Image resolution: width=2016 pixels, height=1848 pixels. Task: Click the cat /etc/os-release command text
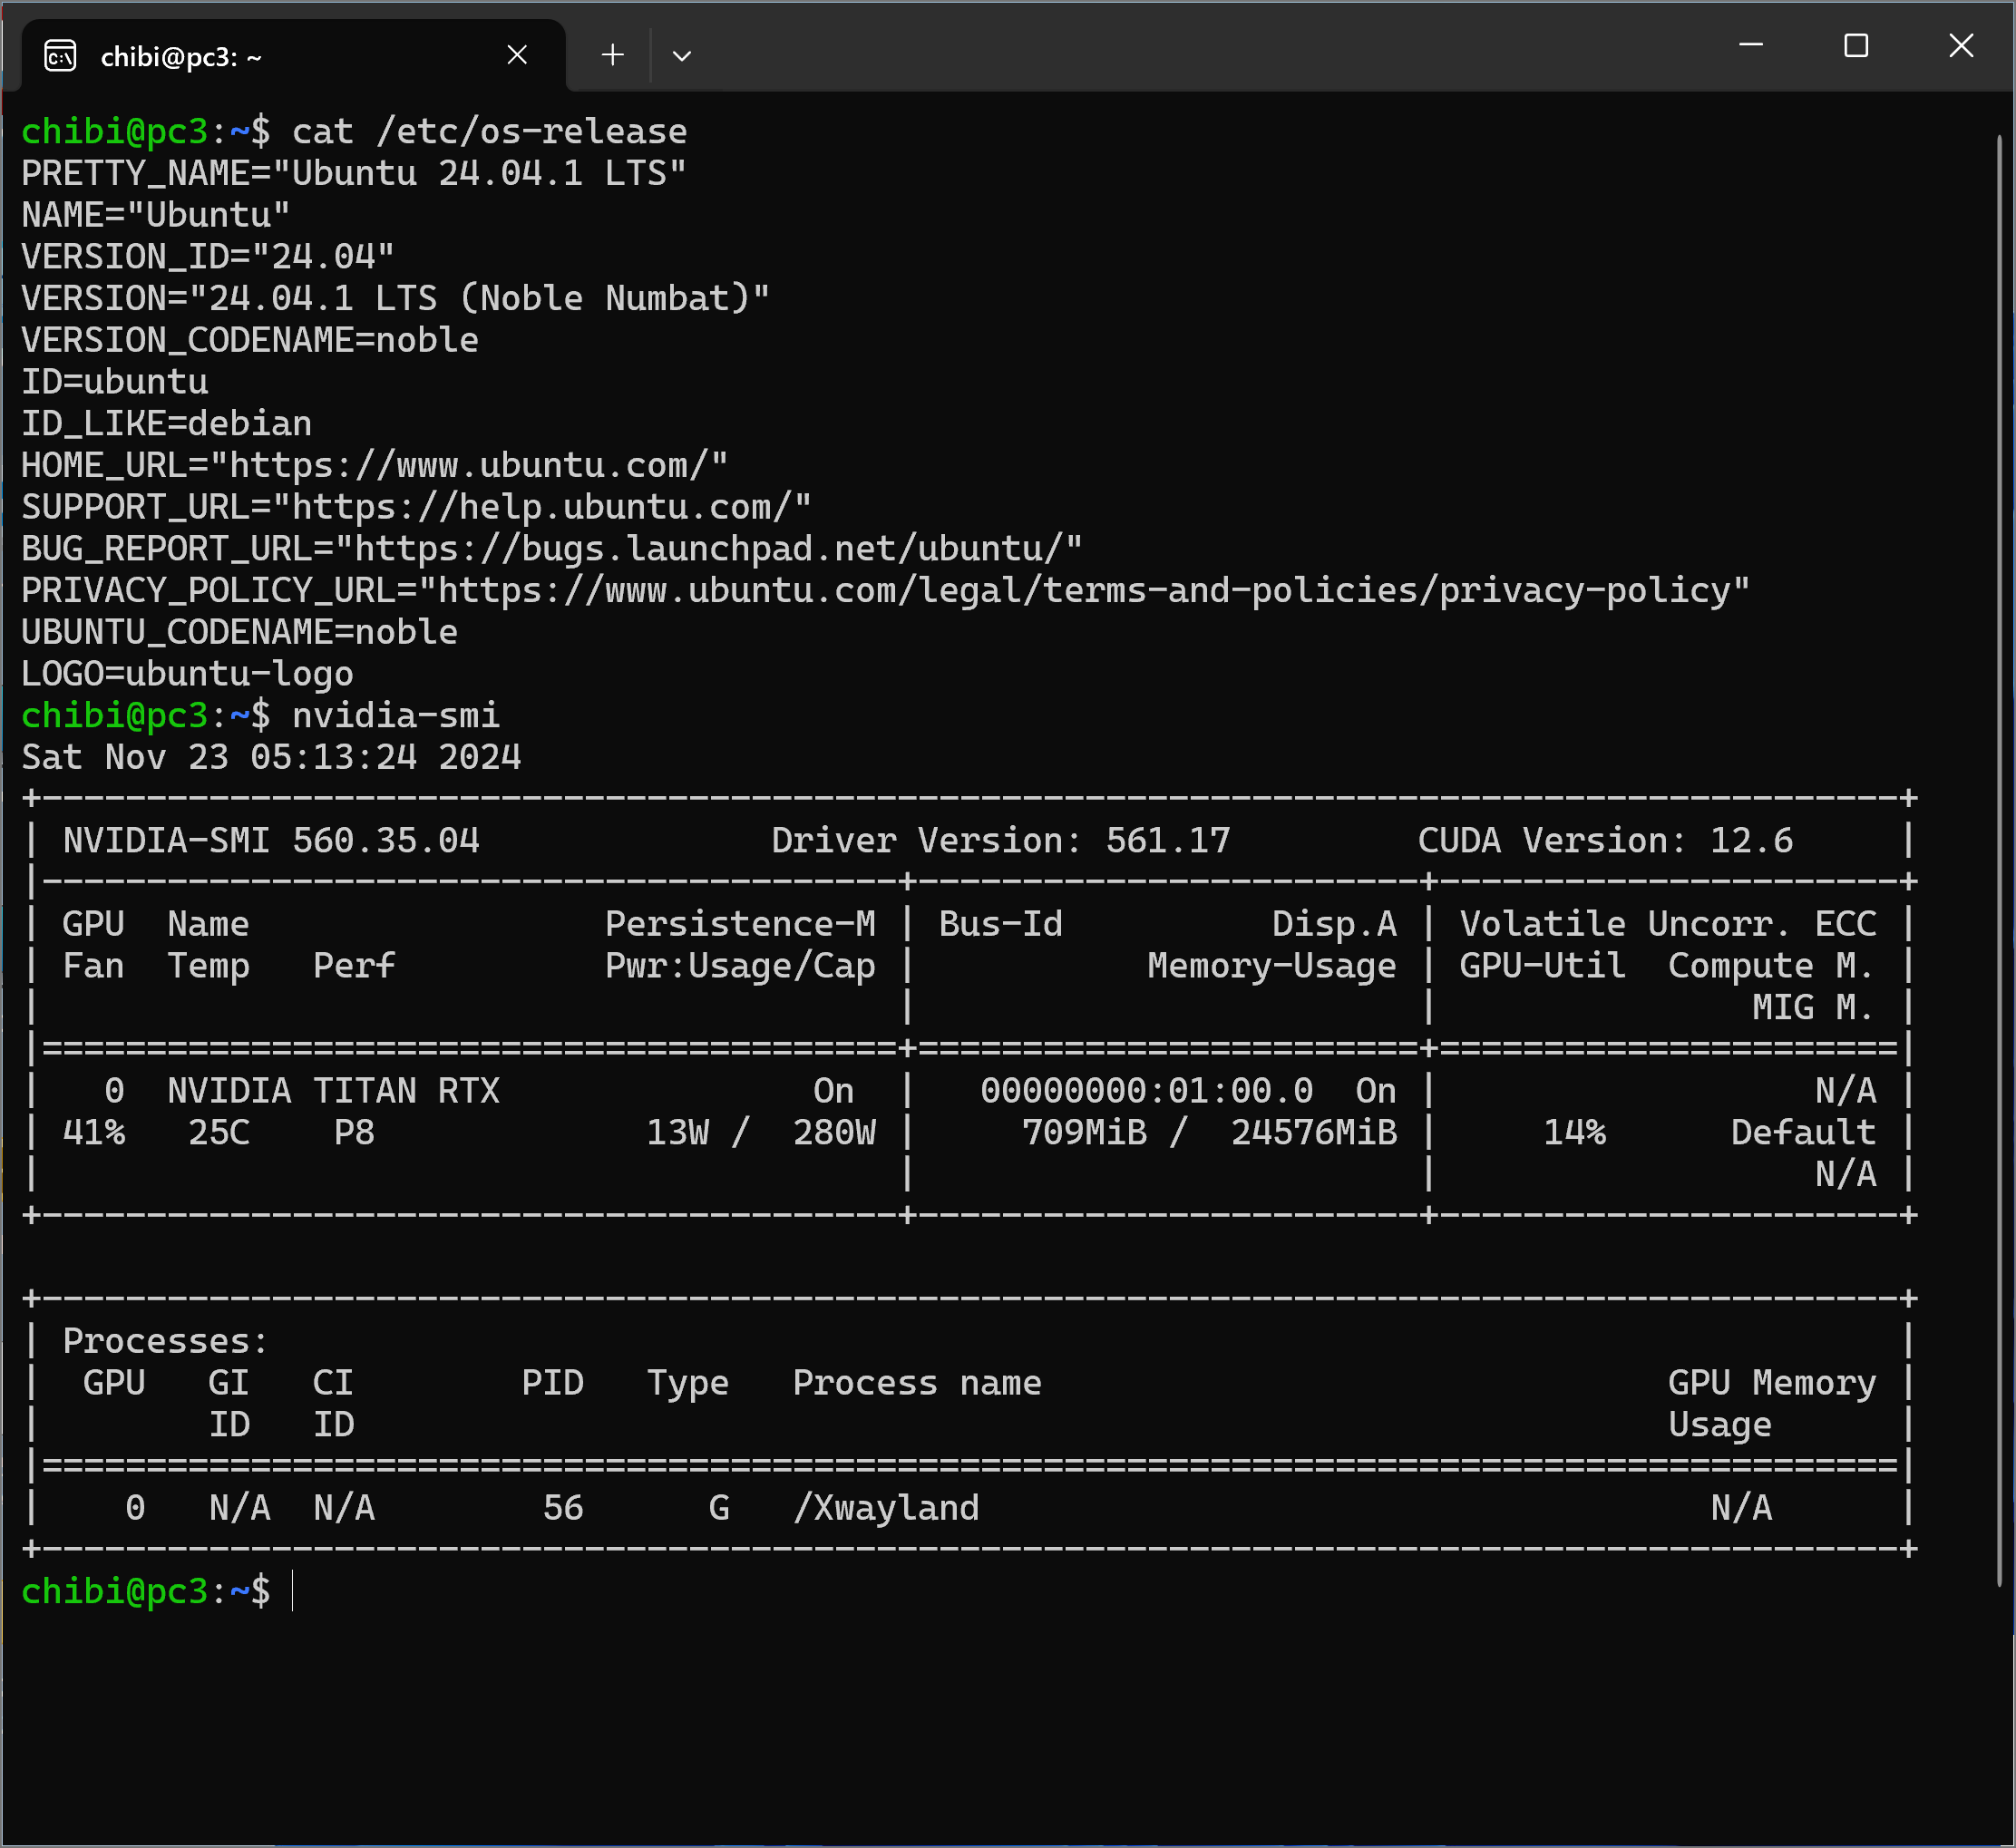pyautogui.click(x=488, y=132)
